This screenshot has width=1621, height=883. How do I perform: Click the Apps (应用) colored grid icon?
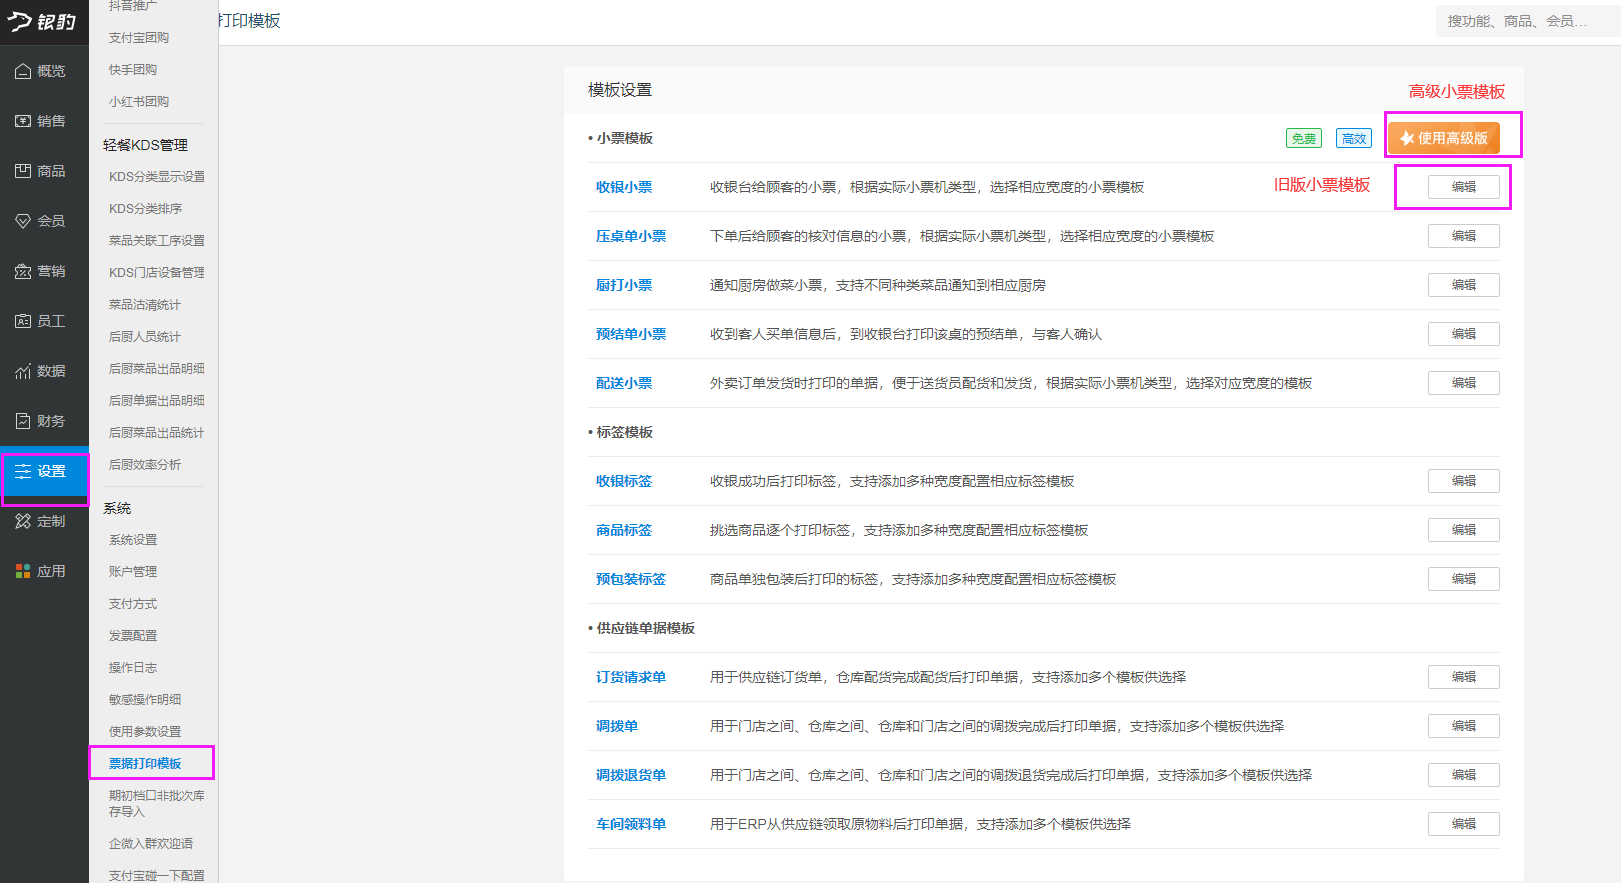(23, 571)
